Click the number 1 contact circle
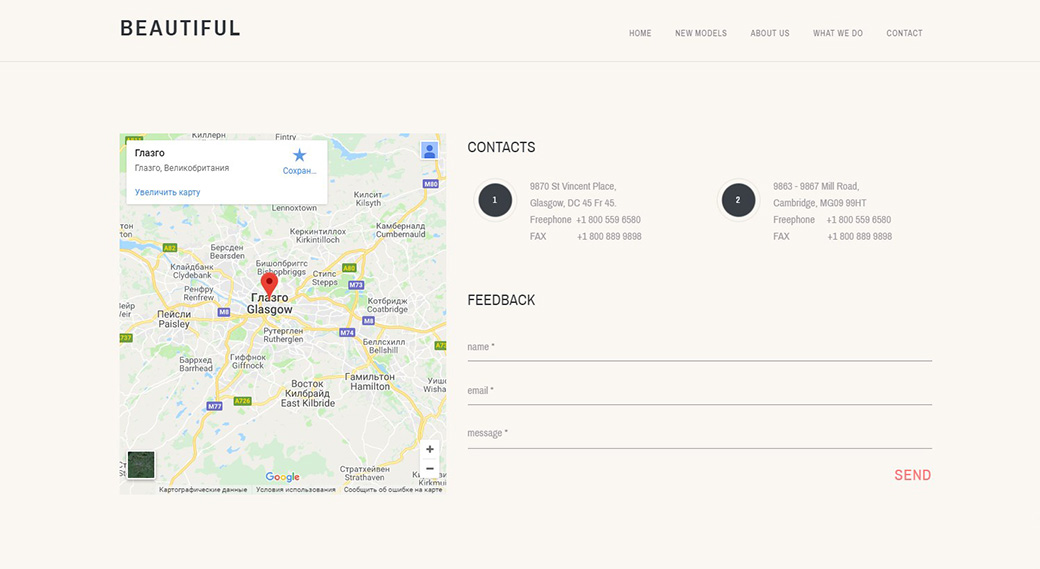 [x=494, y=200]
